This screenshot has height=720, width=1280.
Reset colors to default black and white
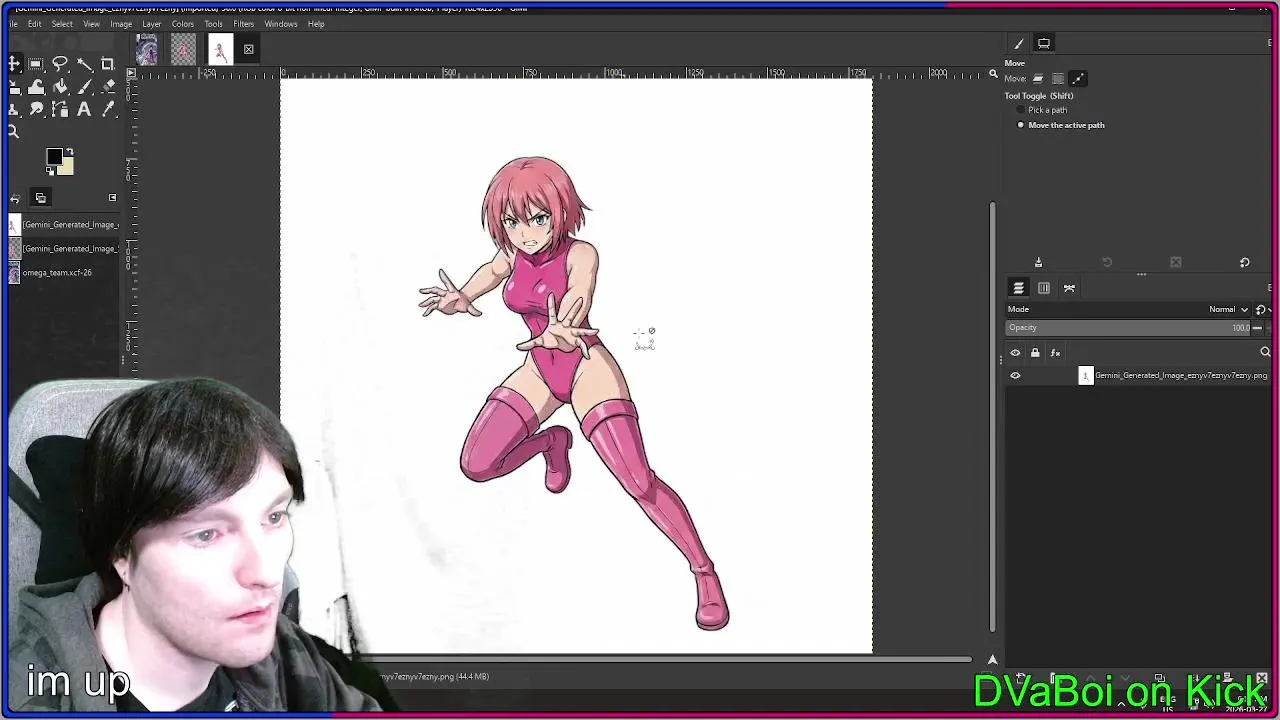(x=50, y=170)
